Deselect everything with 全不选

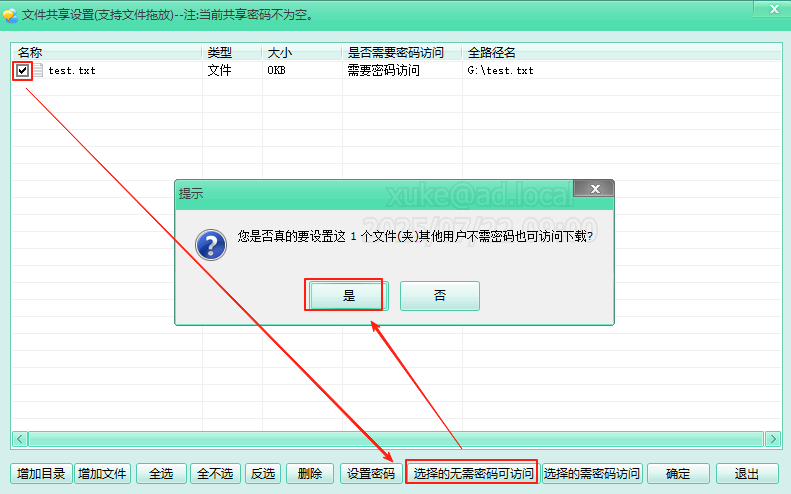click(x=214, y=474)
